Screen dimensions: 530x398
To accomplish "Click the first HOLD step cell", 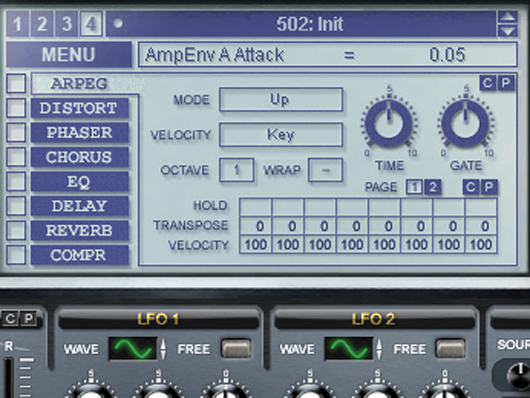I will click(x=256, y=207).
